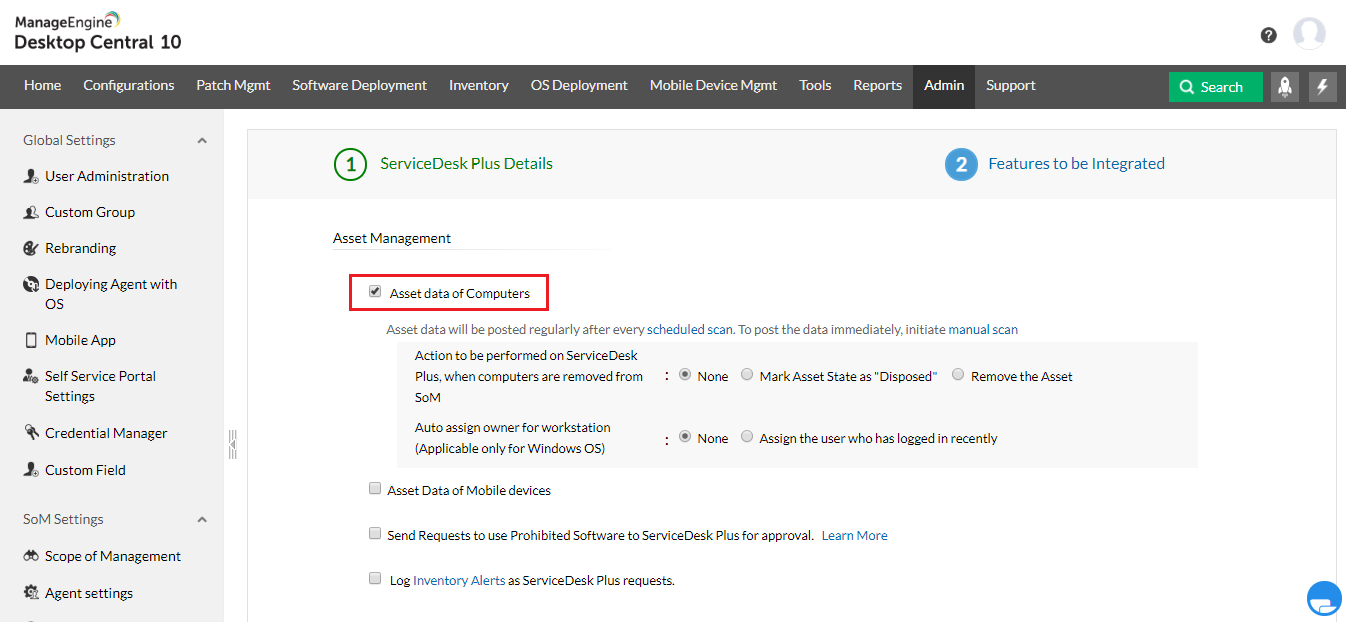The image size is (1346, 622).
Task: Open Custom Group in sidebar
Action: (90, 212)
